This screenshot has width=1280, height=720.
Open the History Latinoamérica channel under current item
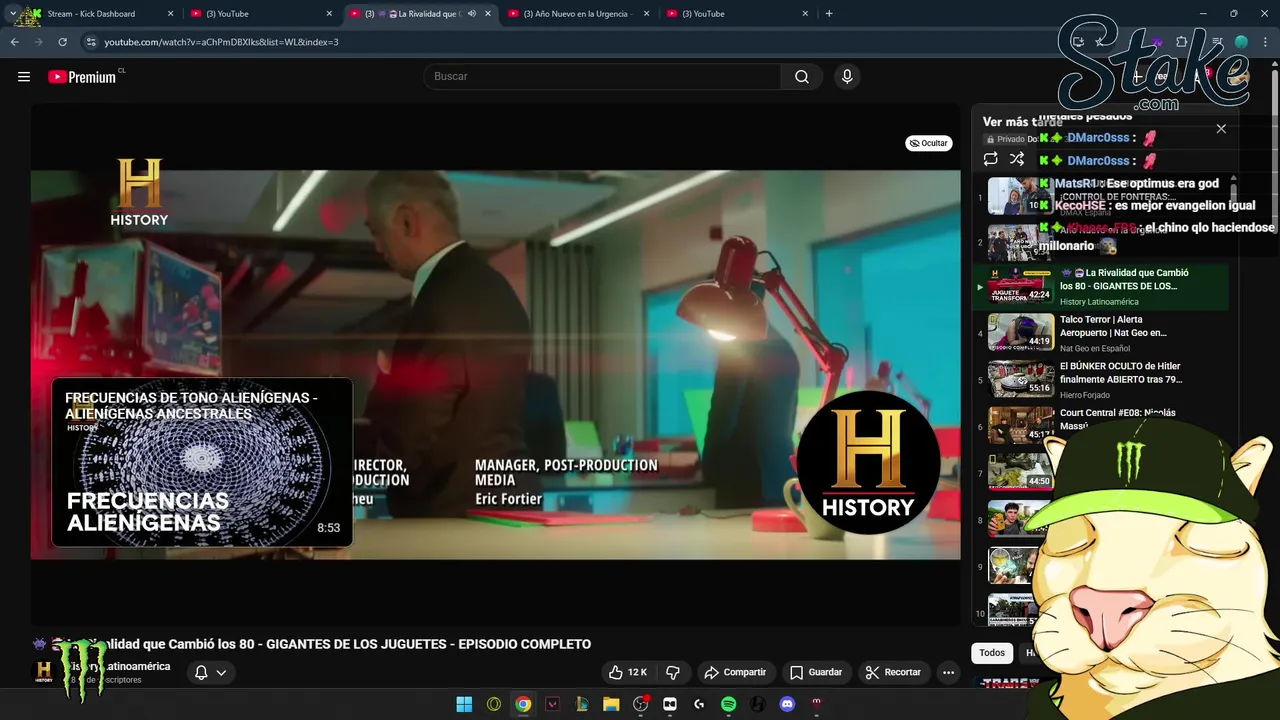click(1099, 302)
